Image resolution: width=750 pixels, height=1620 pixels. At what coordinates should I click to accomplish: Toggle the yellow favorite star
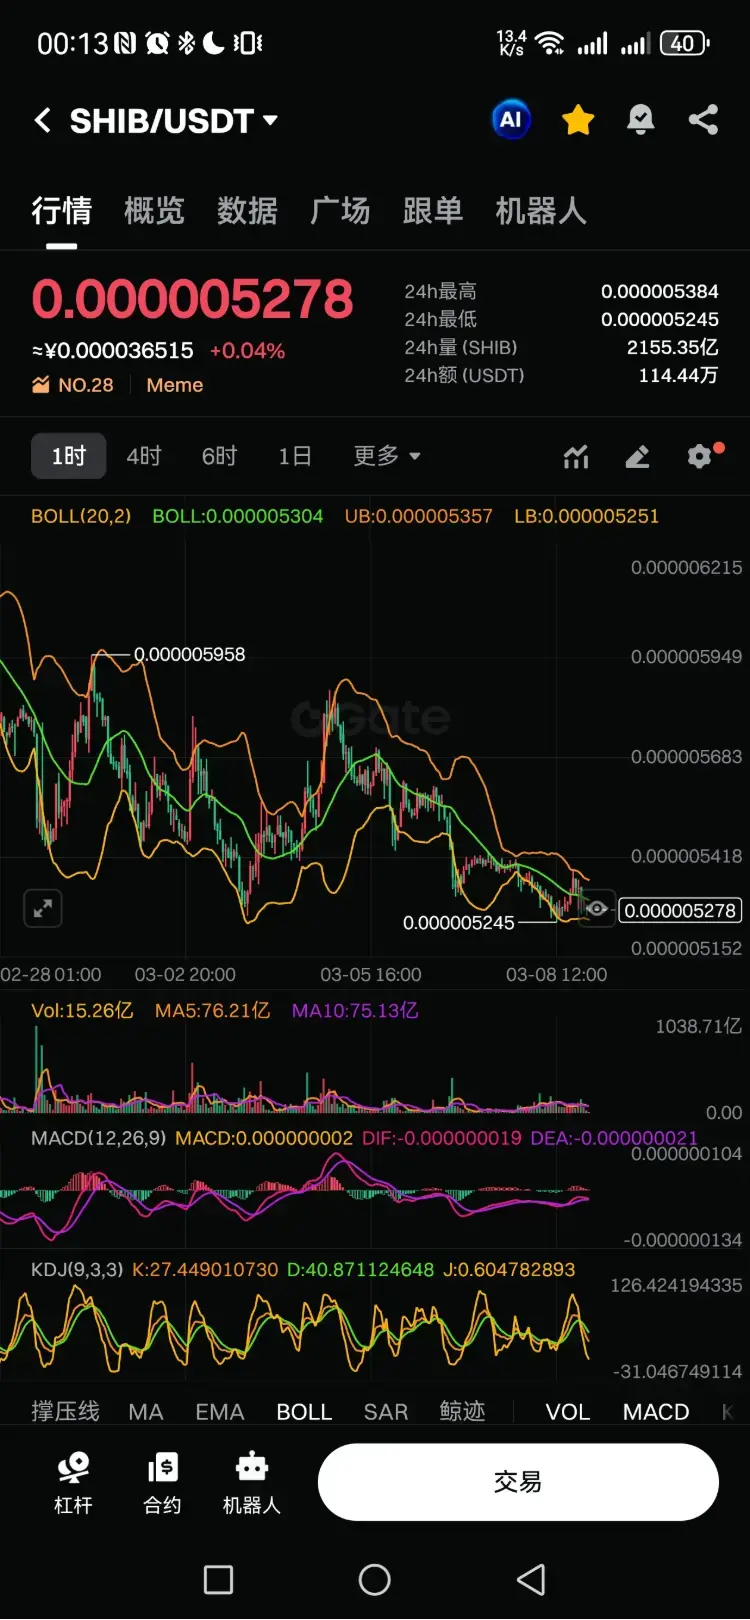578,120
